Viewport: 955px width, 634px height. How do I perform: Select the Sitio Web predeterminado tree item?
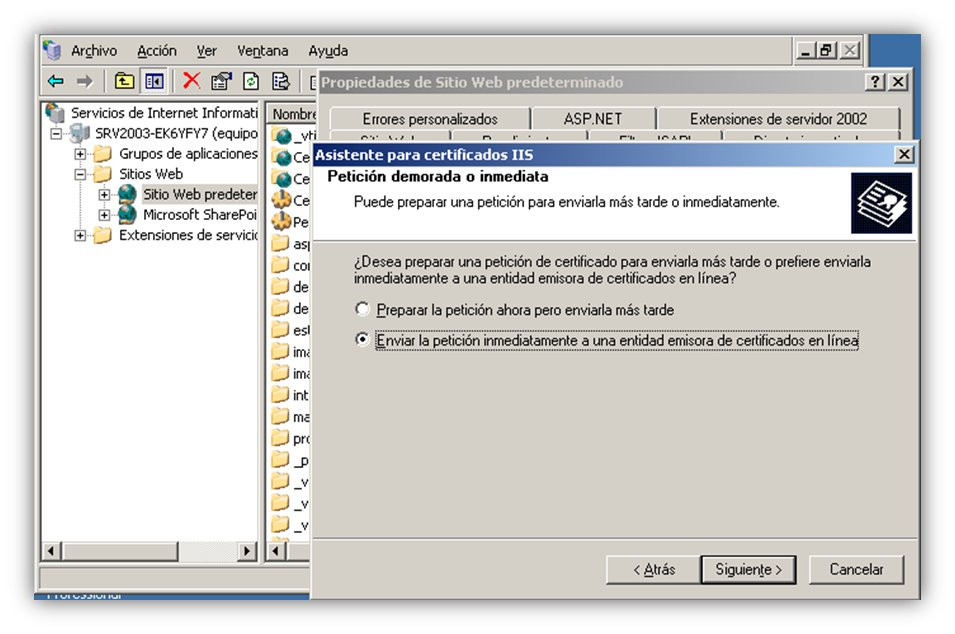[x=200, y=194]
